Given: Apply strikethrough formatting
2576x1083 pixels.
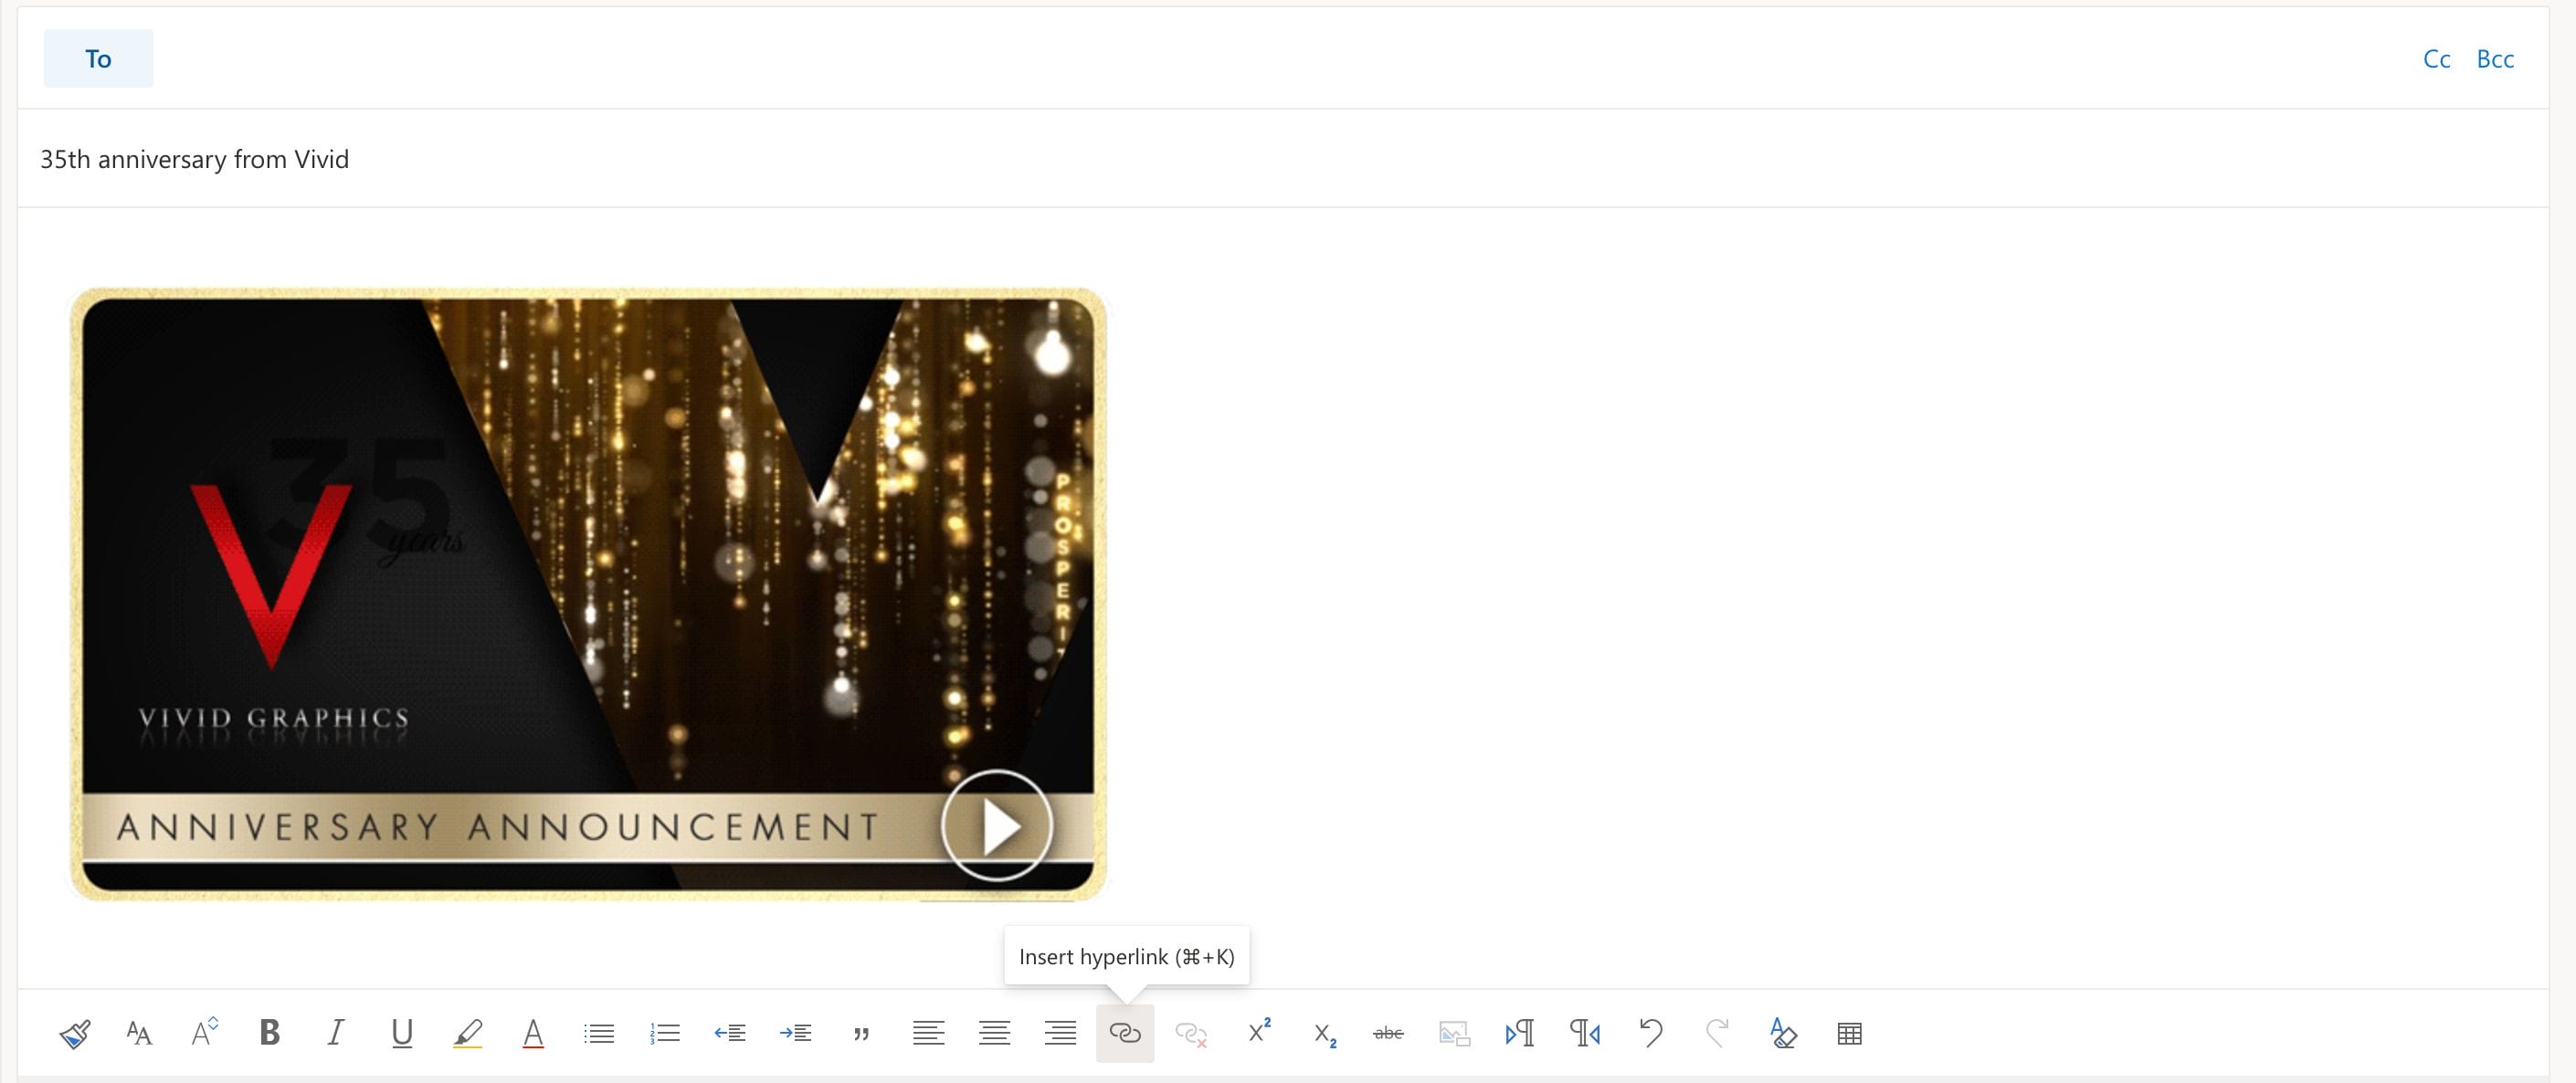Looking at the screenshot, I should [1388, 1033].
